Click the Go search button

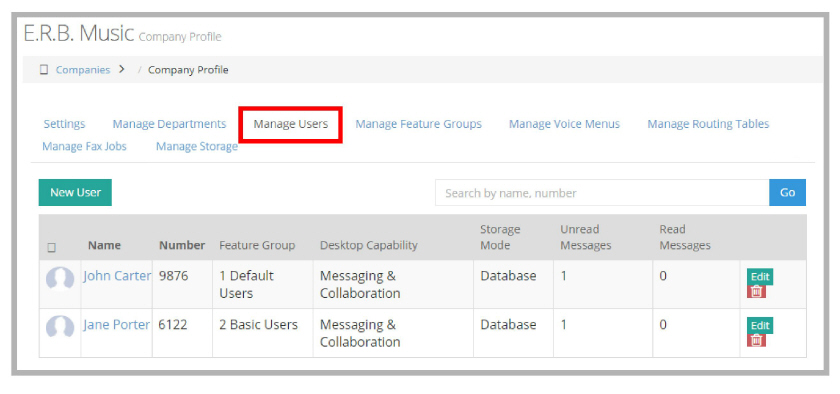pyautogui.click(x=787, y=192)
